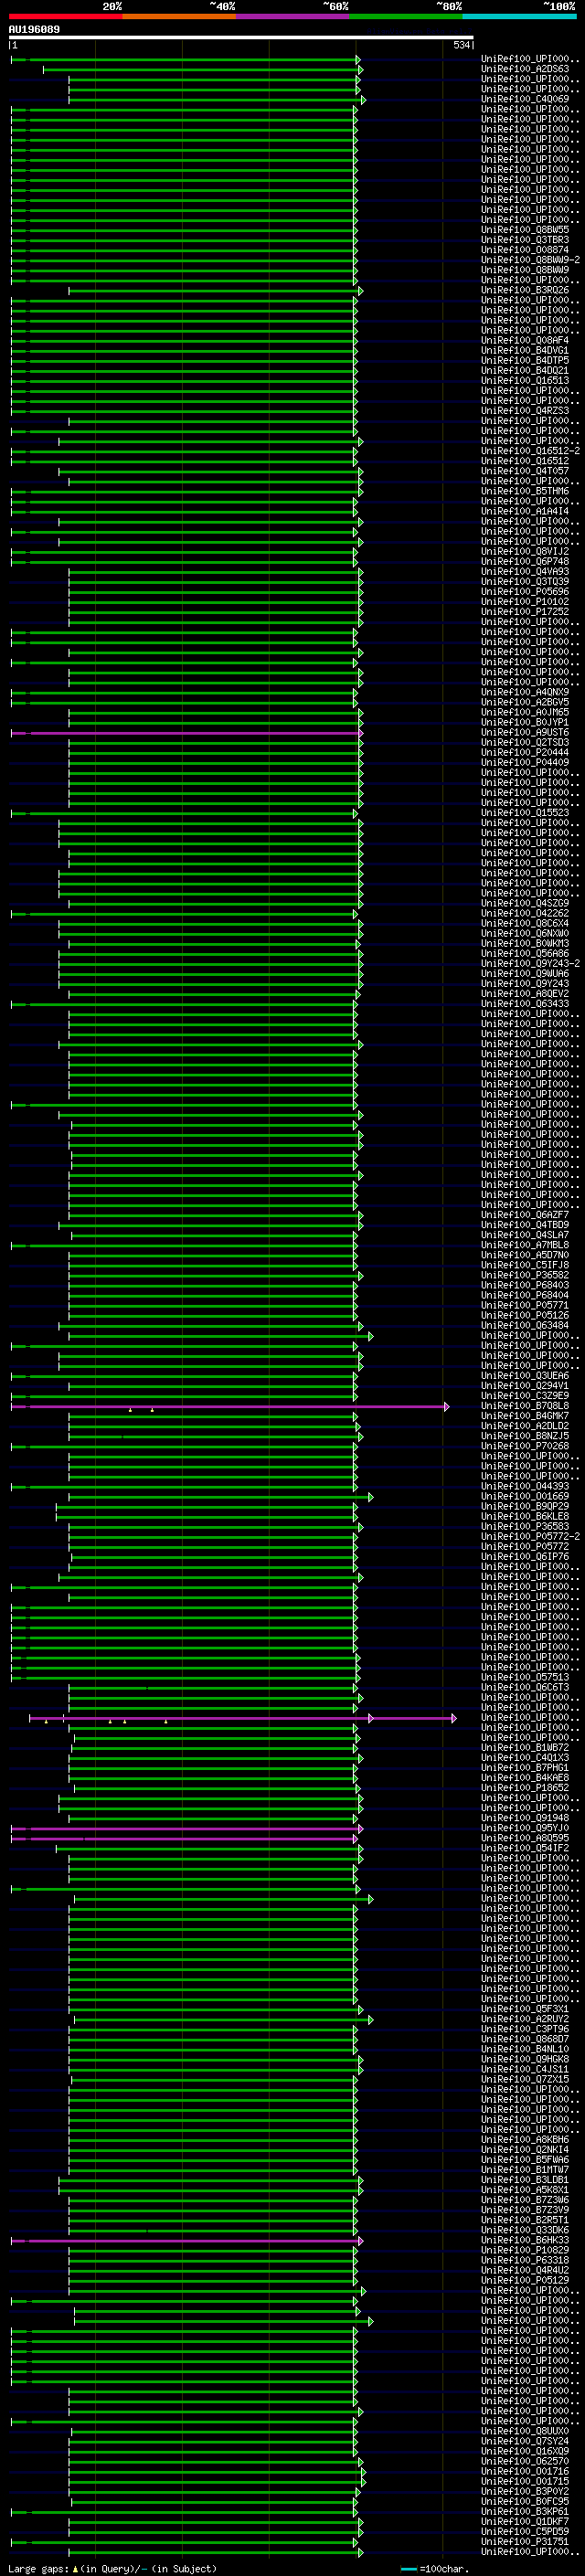Click the green ~80% identity legend segment
The height and width of the screenshot is (2576, 585).
click(x=406, y=16)
